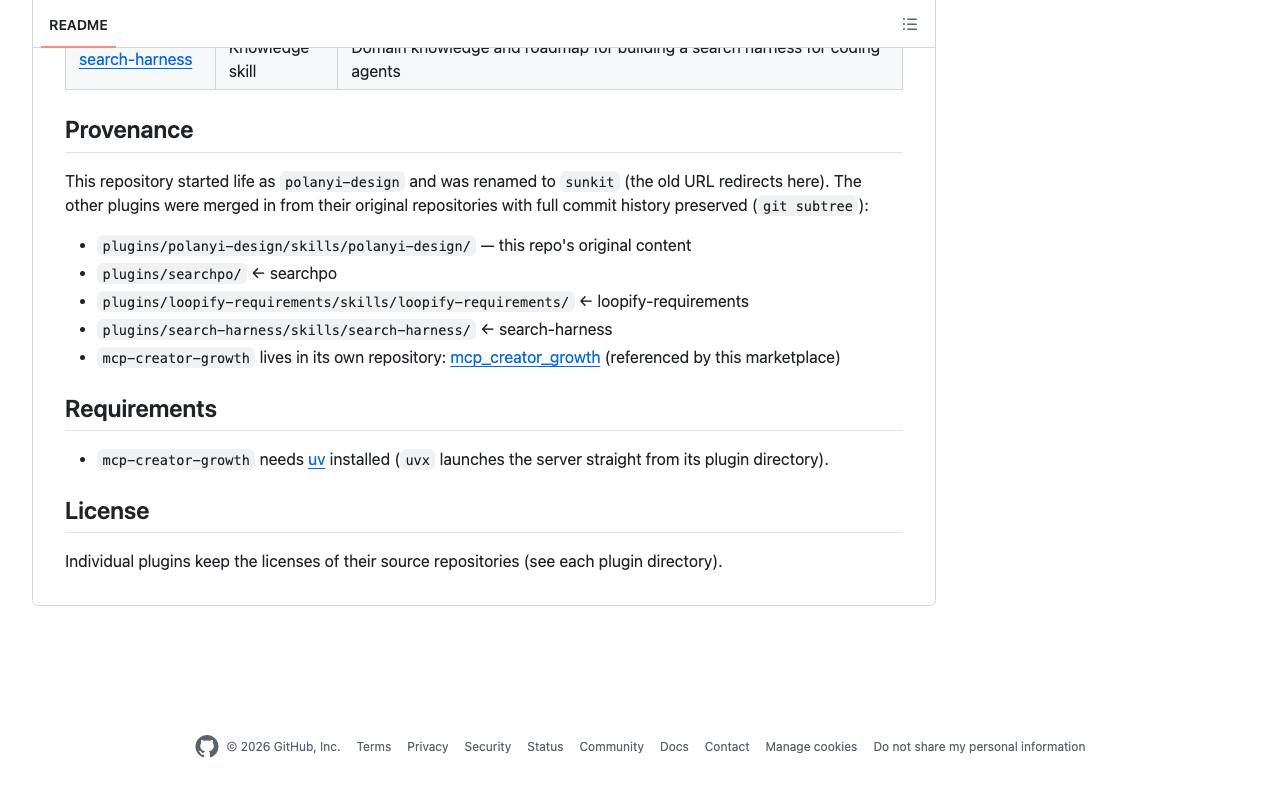The height and width of the screenshot is (800, 1280).
Task: Check GitHub Status in footer
Action: pos(545,747)
